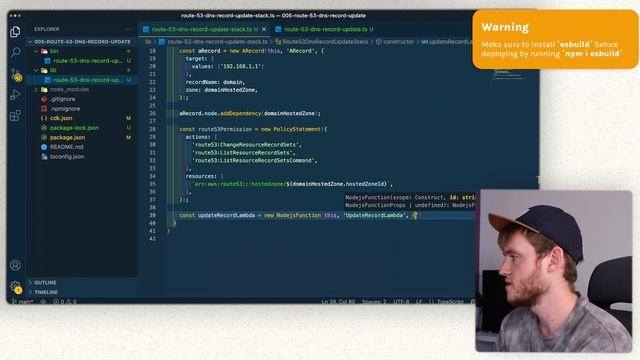The image size is (640, 360).
Task: Click the PolicyStatement identifier on line 28
Action: [x=297, y=129]
